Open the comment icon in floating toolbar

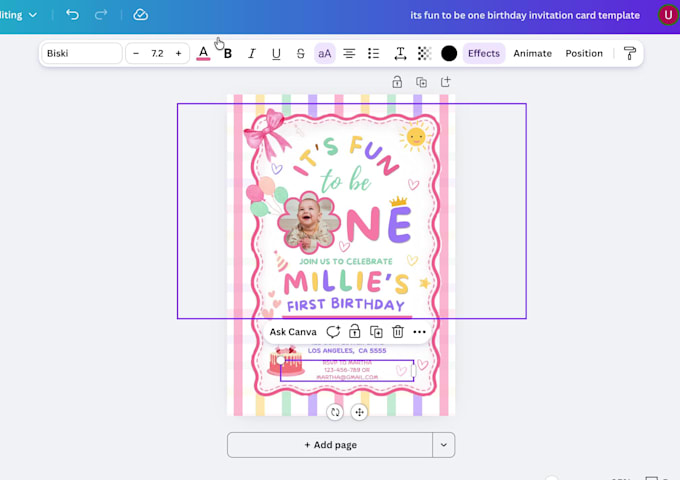click(x=333, y=332)
